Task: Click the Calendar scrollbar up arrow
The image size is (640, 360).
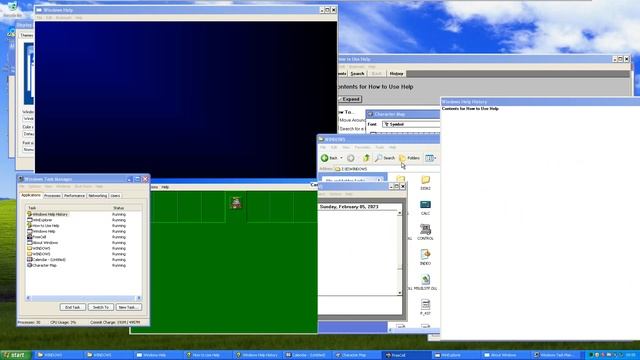Action: click(x=400, y=213)
